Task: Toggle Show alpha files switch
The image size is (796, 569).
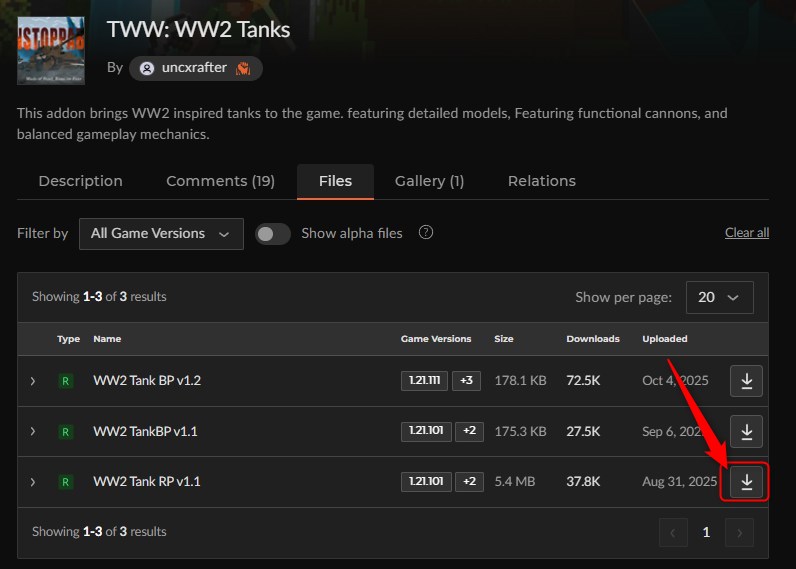Action: point(273,233)
